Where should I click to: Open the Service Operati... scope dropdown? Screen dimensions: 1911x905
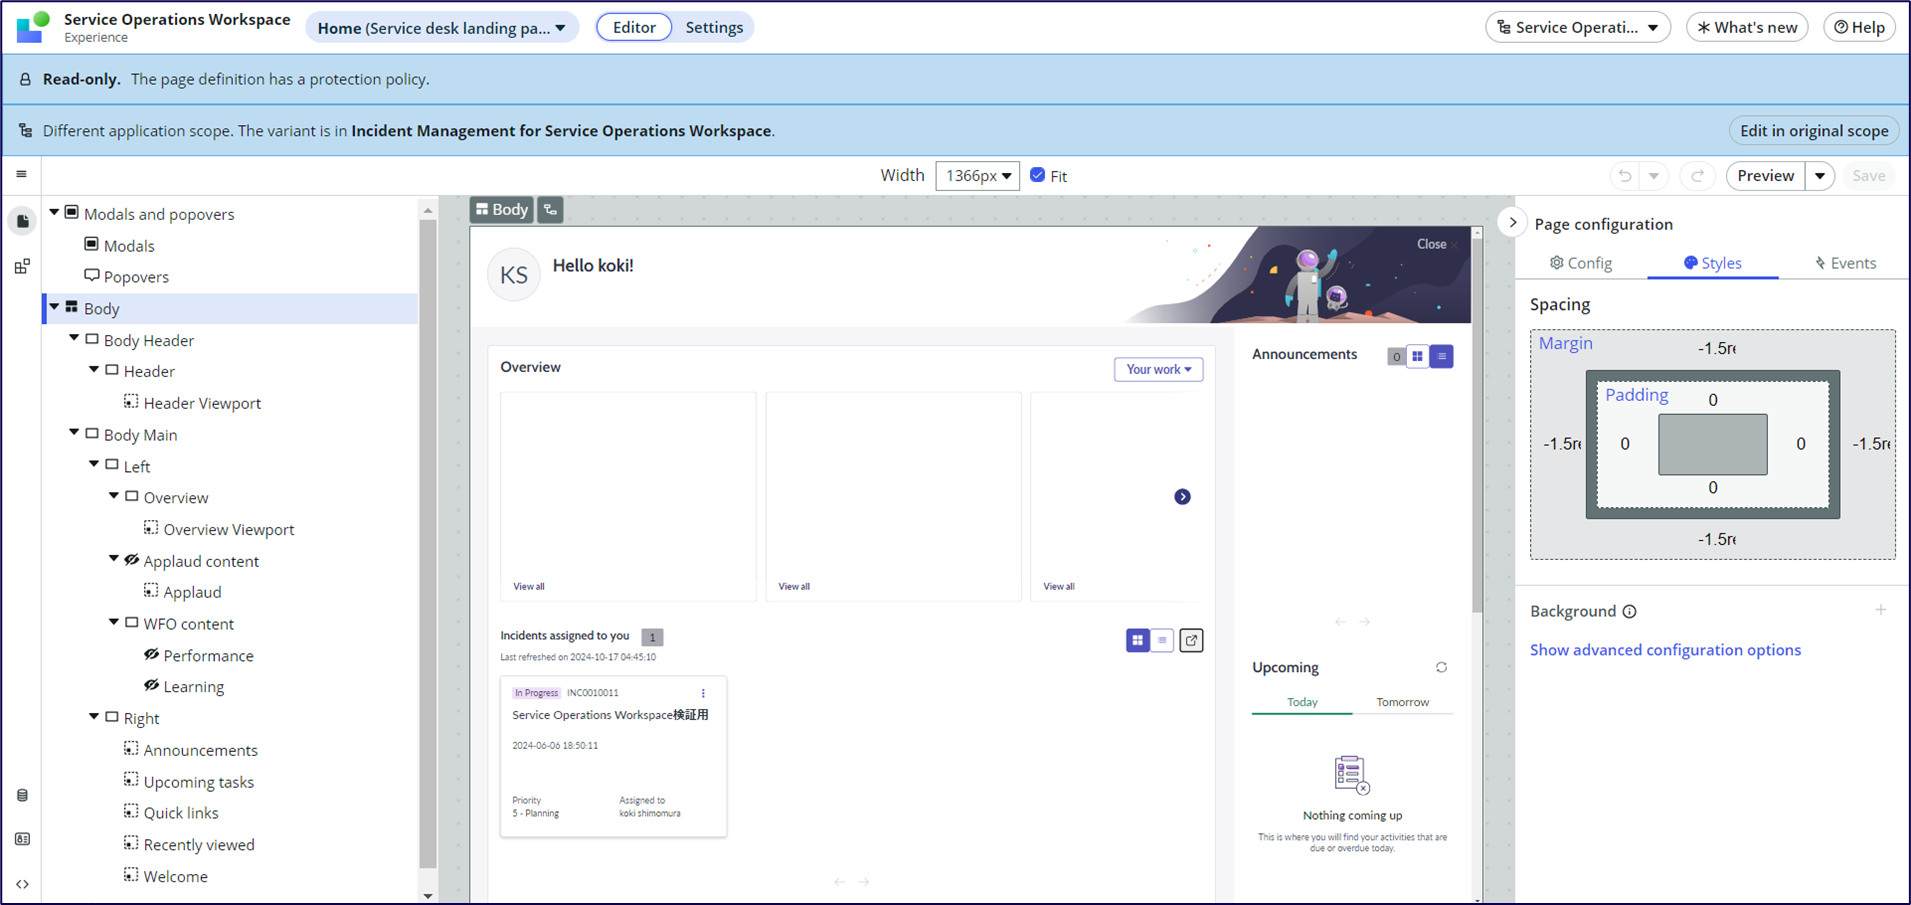point(1578,27)
